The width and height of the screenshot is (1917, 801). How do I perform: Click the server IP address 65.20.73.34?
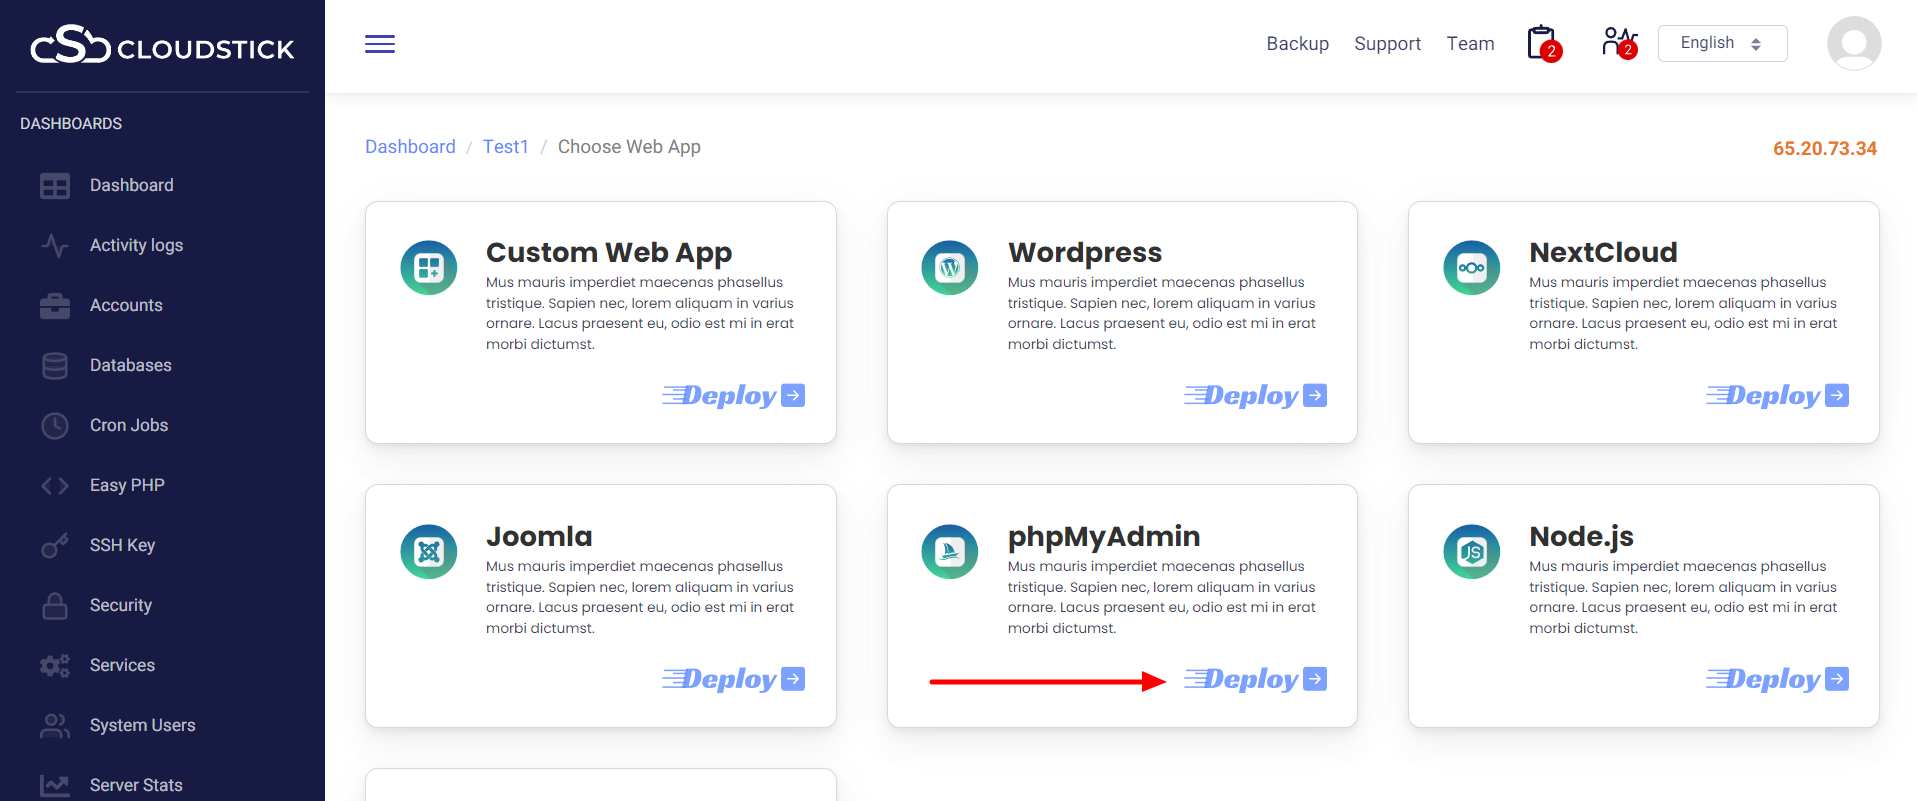(1824, 149)
